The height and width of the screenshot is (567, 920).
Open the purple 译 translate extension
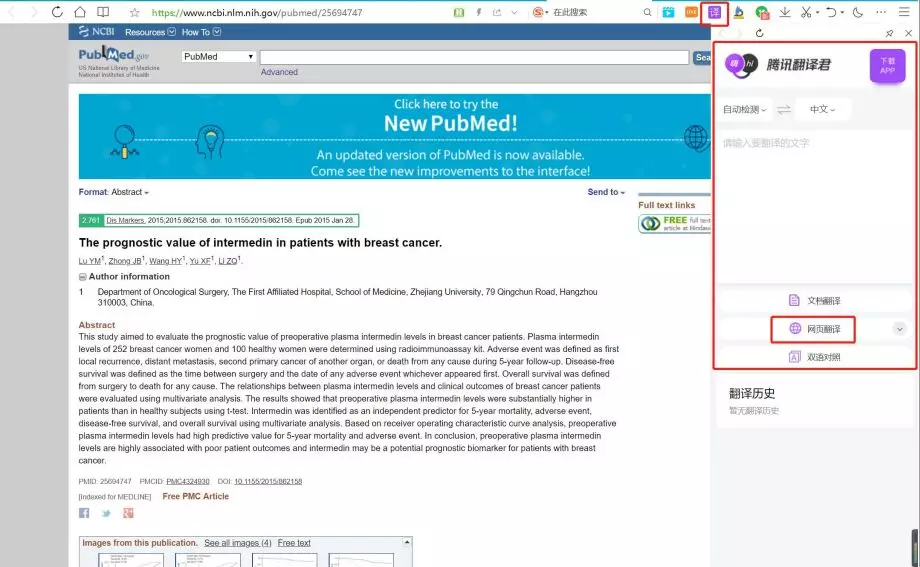click(714, 12)
